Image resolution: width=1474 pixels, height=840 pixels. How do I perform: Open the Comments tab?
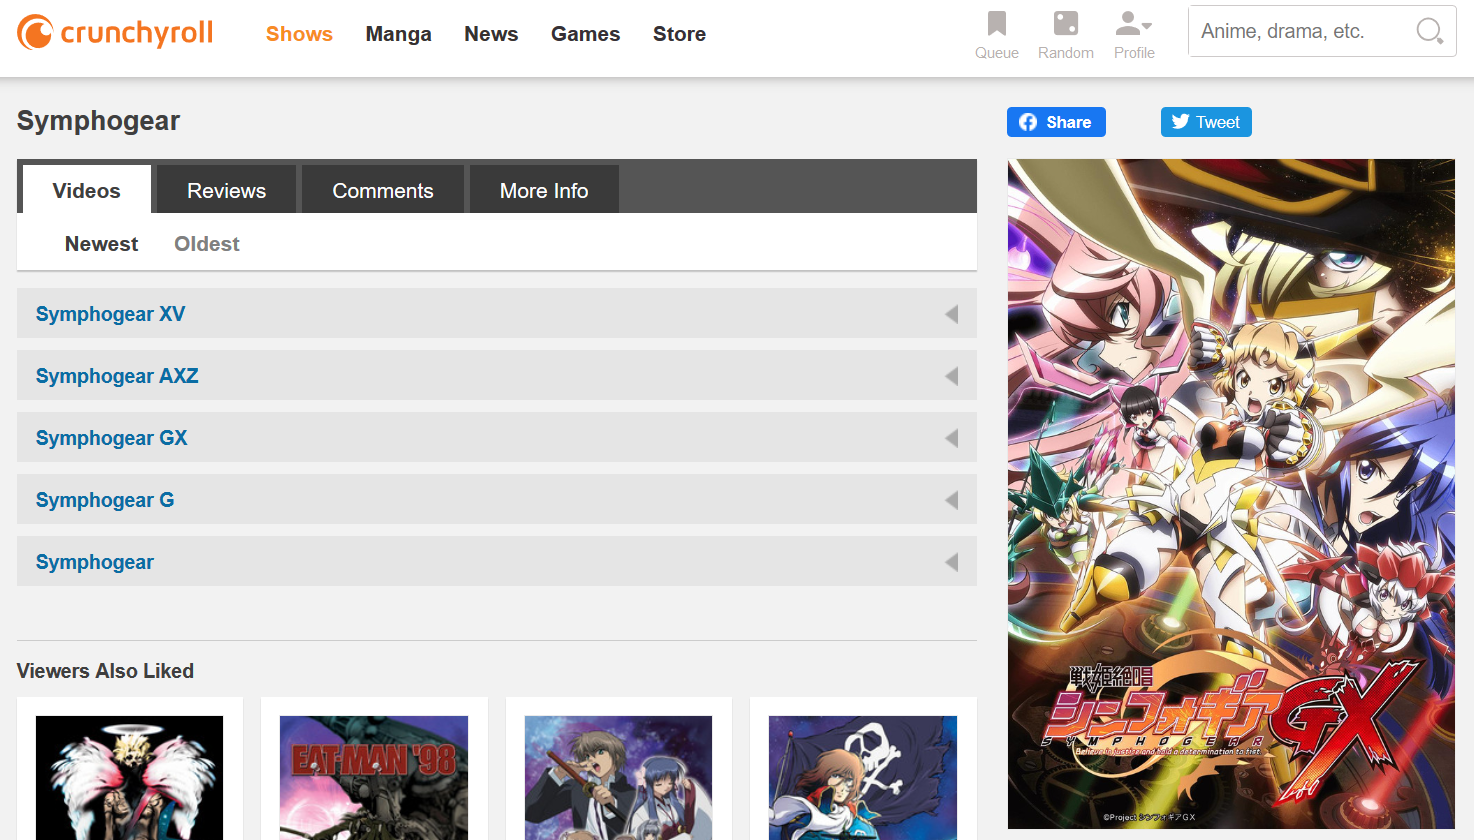pyautogui.click(x=383, y=190)
